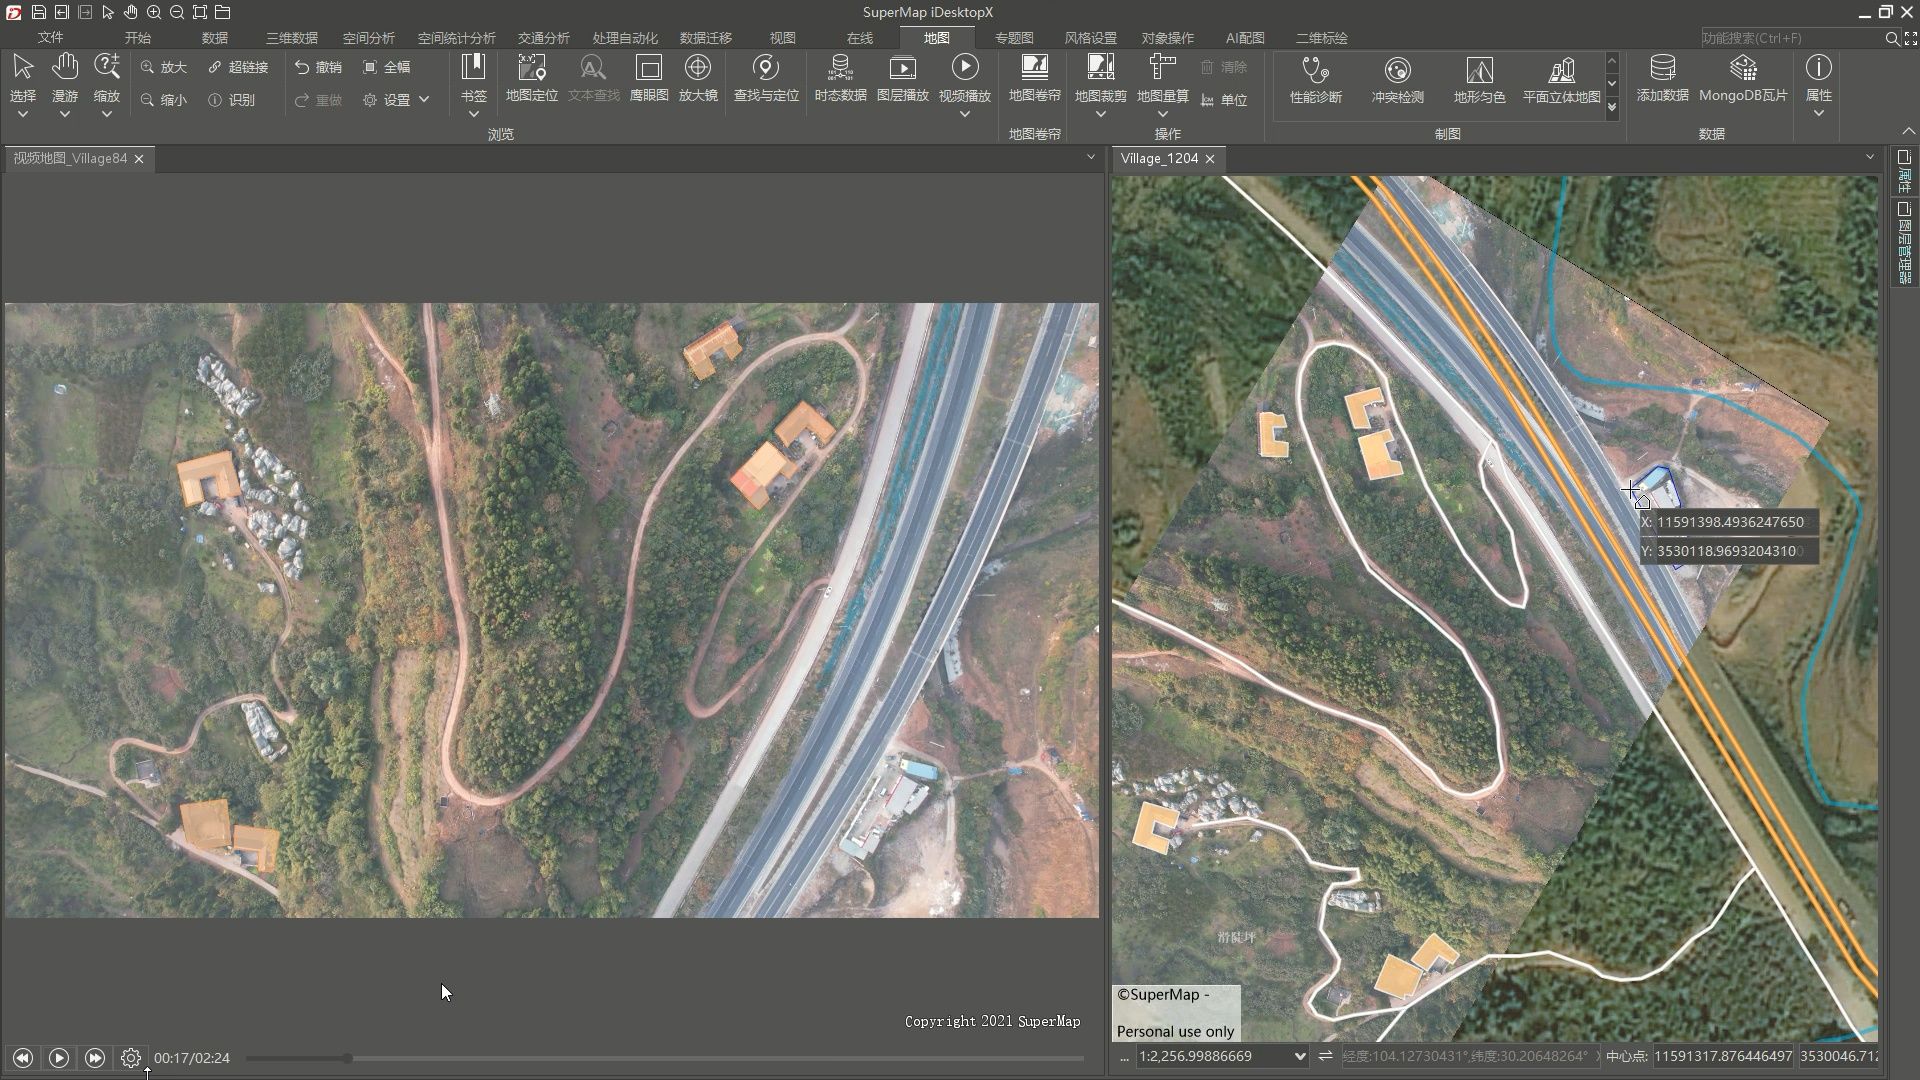Image resolution: width=1920 pixels, height=1080 pixels.
Task: Close the 视频地图_Village84 tab
Action: tap(139, 159)
